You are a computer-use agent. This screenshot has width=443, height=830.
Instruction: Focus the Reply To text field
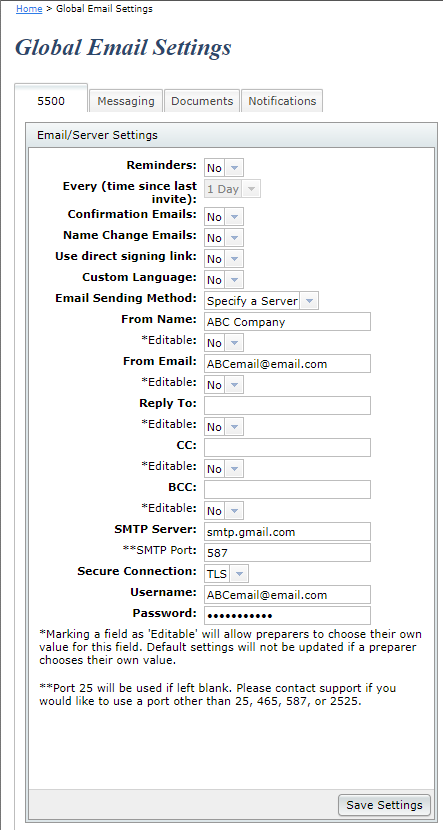[287, 405]
